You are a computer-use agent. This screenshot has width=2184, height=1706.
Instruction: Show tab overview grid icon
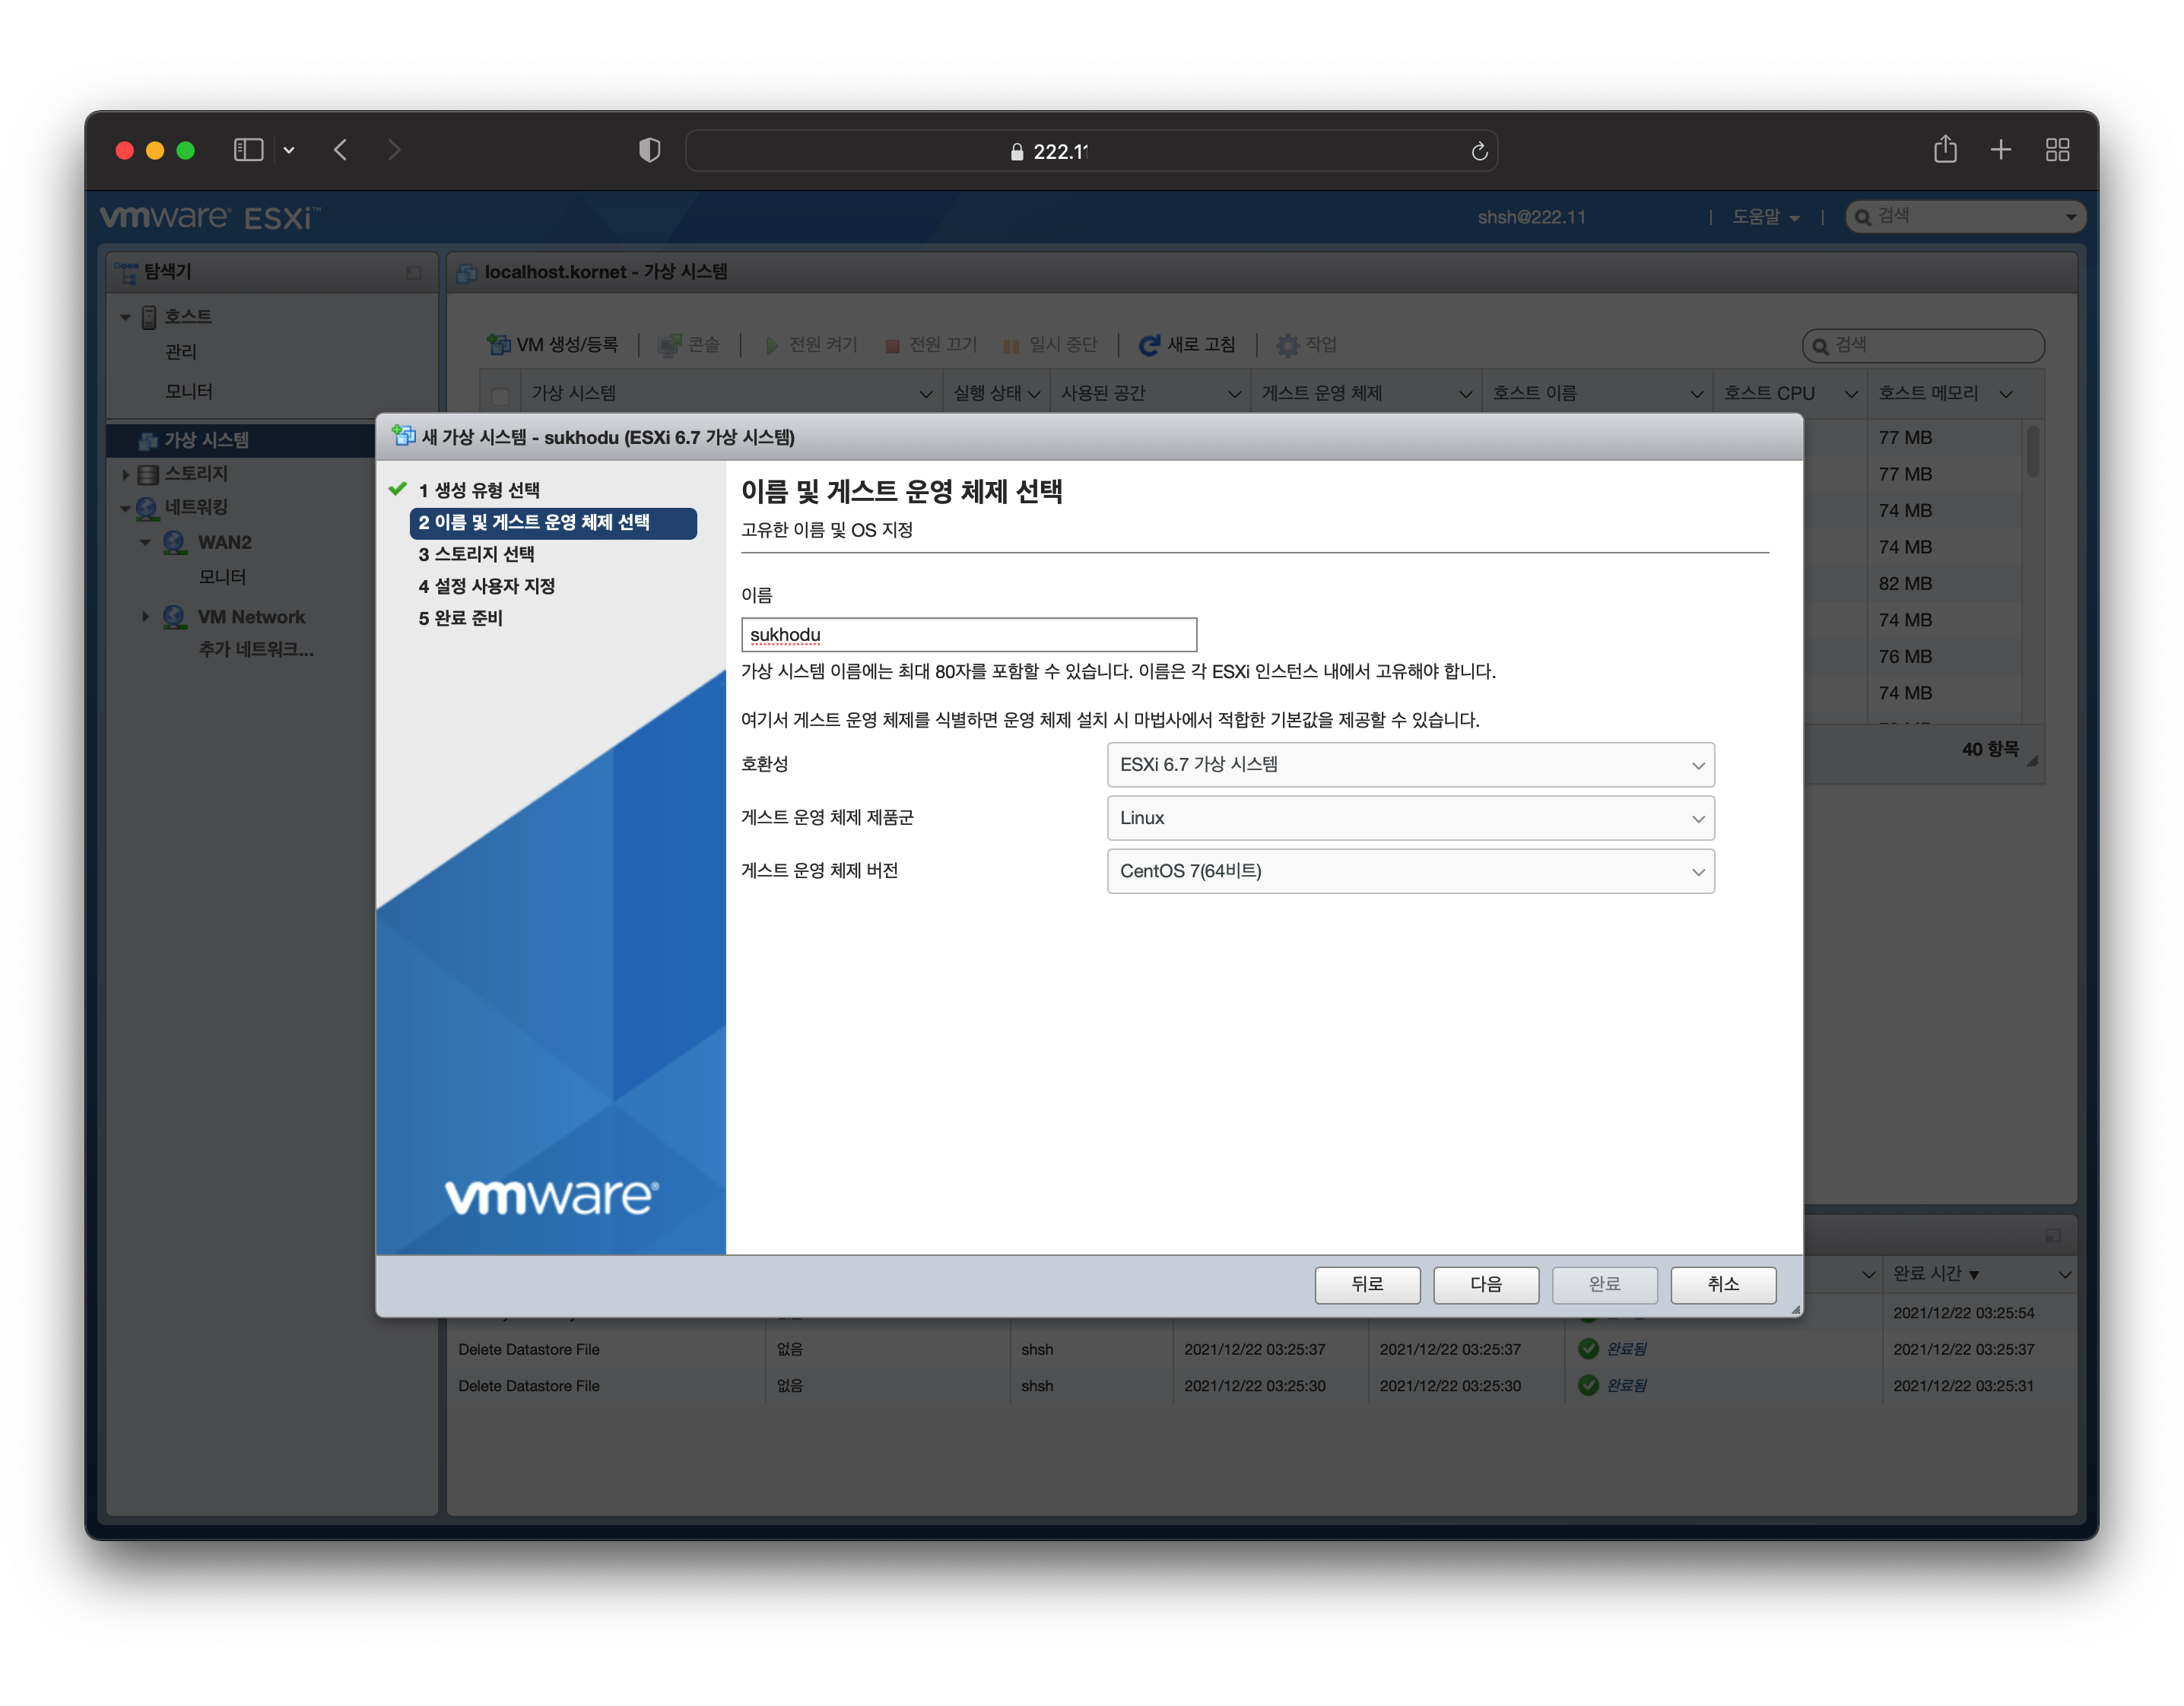[2057, 150]
